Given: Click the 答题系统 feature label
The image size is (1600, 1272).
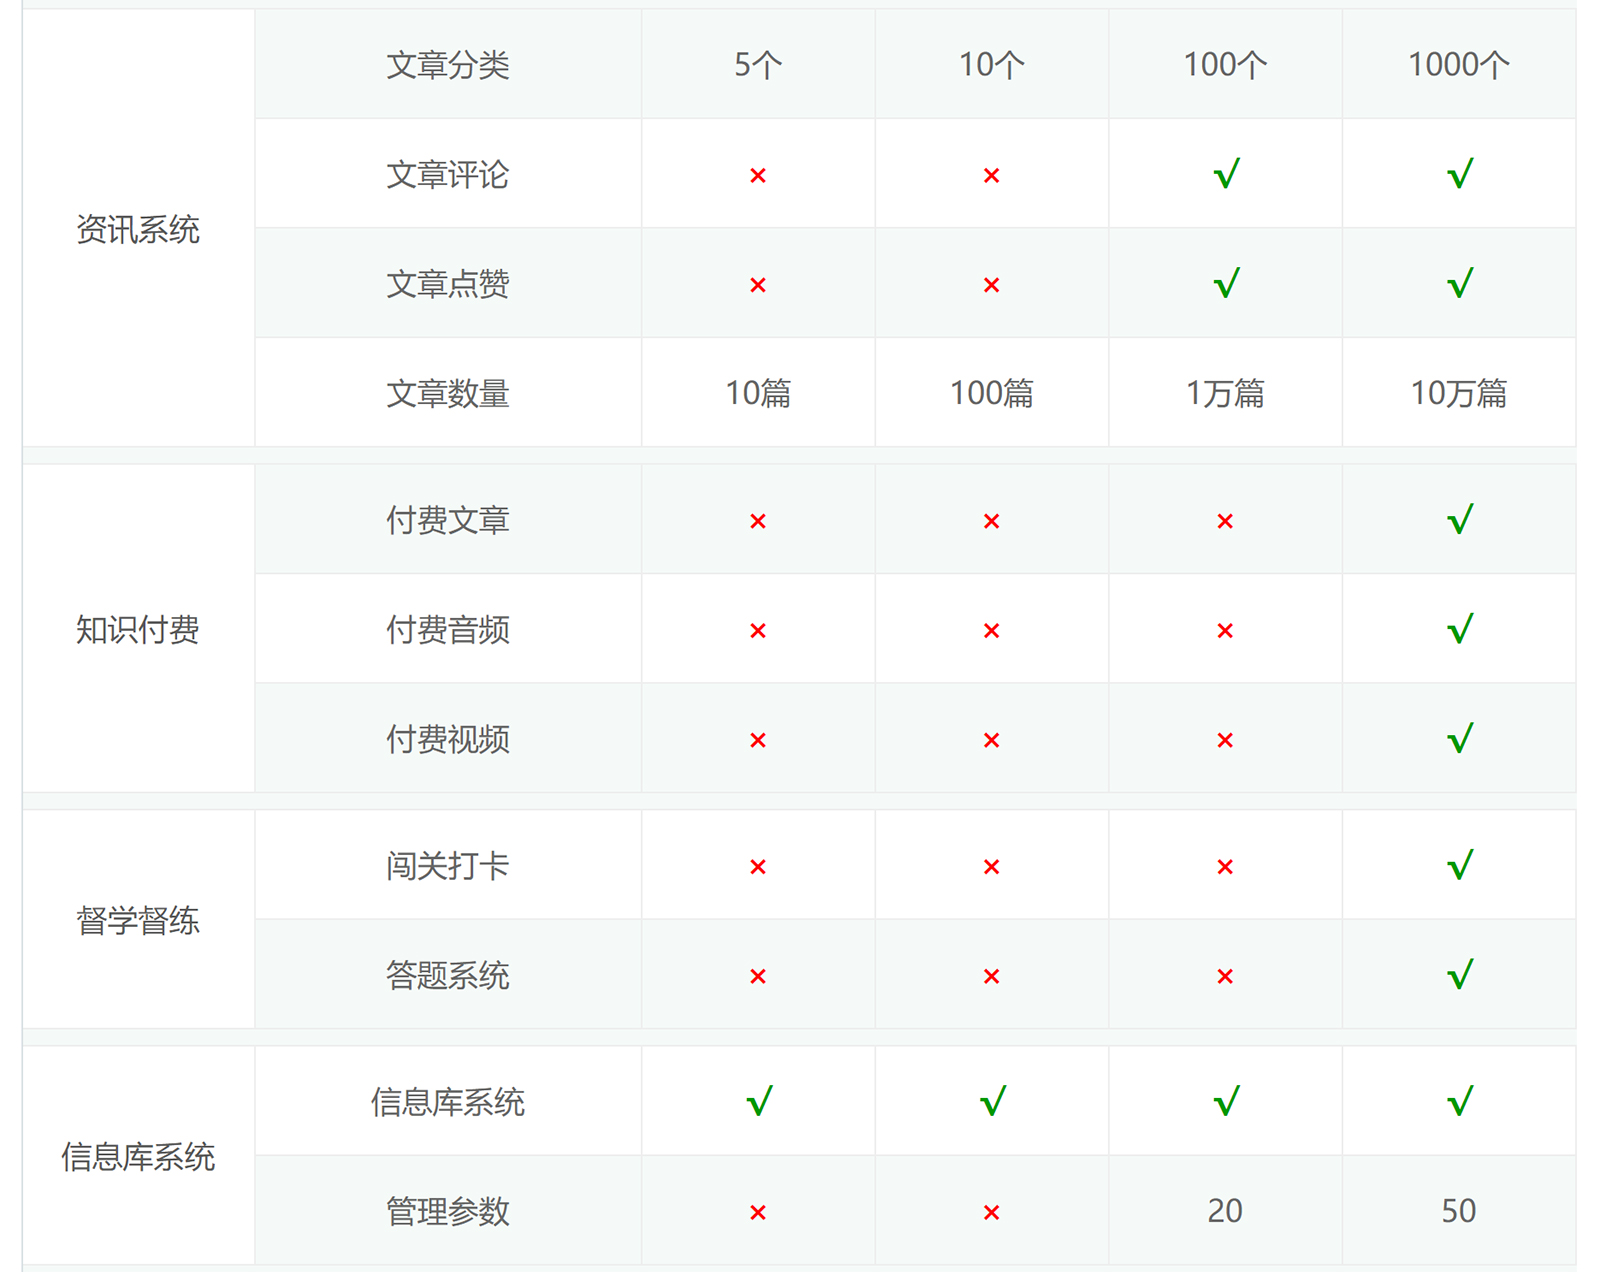Looking at the screenshot, I should click(448, 975).
